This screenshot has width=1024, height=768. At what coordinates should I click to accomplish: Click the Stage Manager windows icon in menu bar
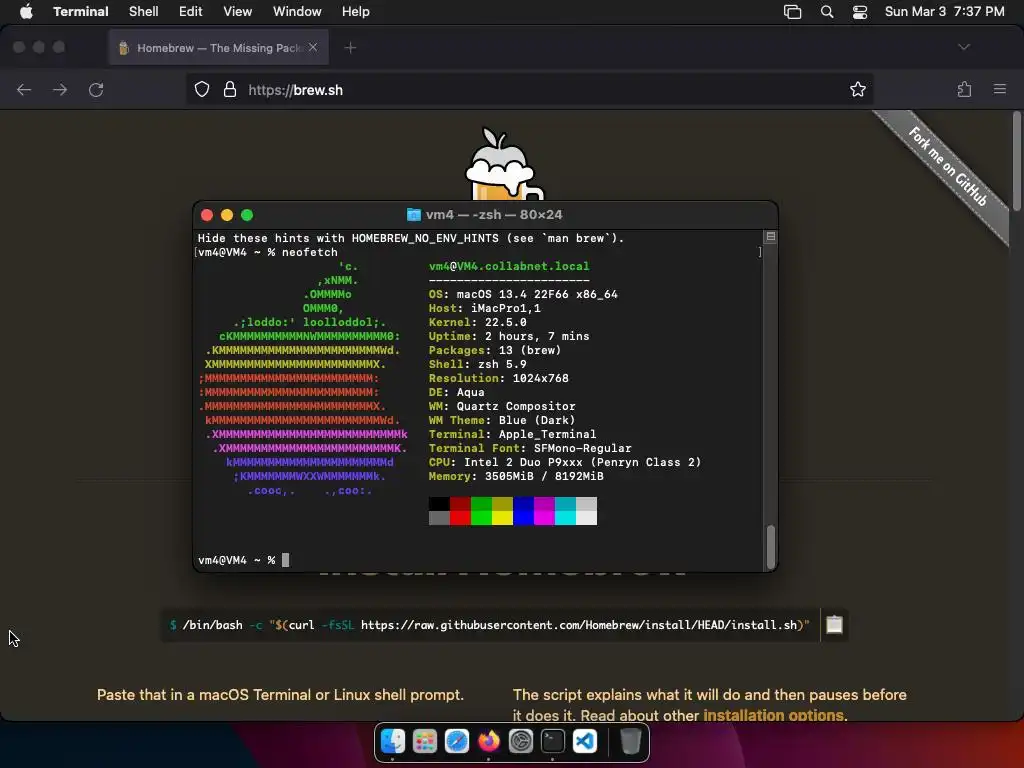pos(792,12)
